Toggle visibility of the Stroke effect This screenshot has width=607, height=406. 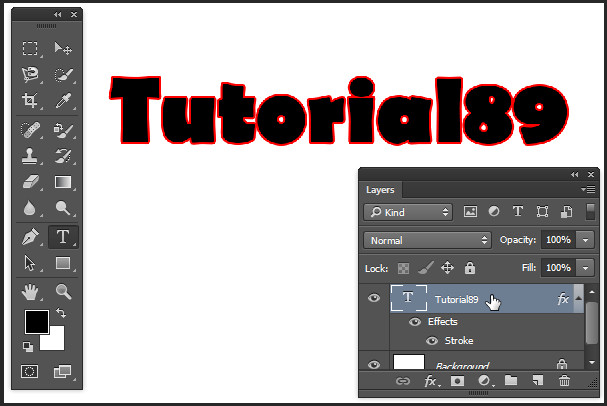click(x=432, y=341)
